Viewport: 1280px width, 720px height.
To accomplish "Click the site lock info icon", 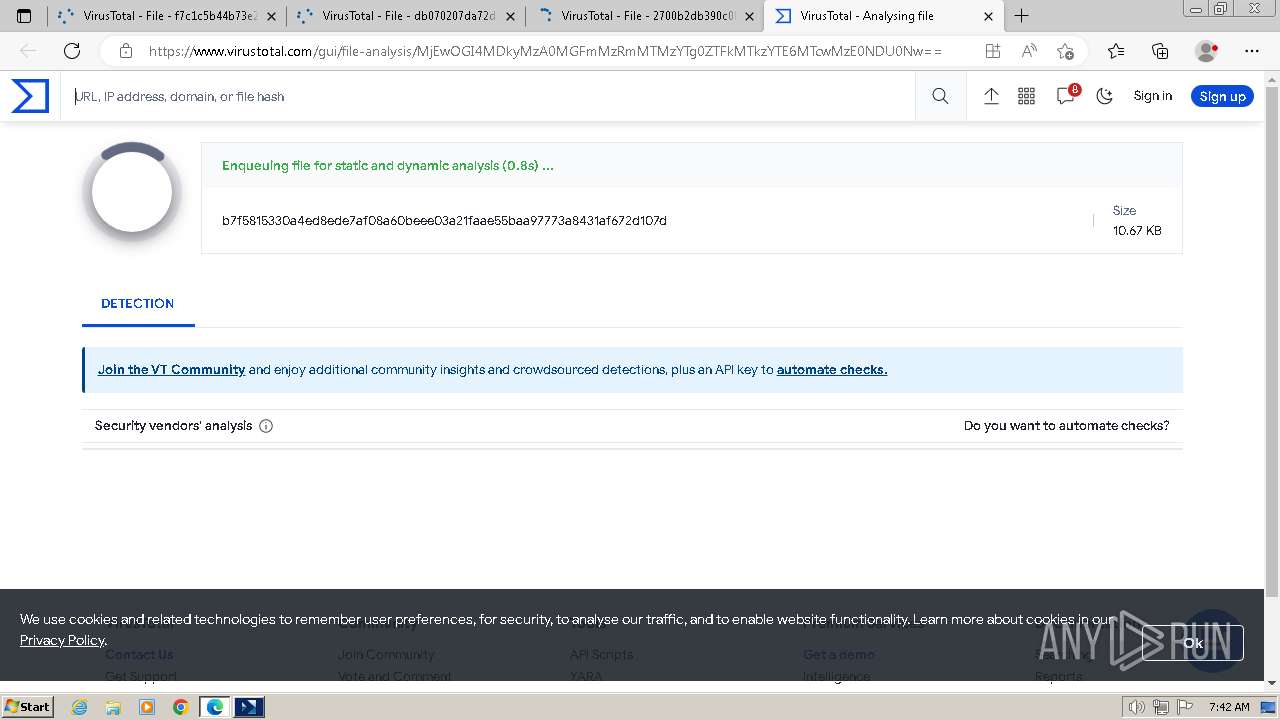I will pyautogui.click(x=126, y=51).
